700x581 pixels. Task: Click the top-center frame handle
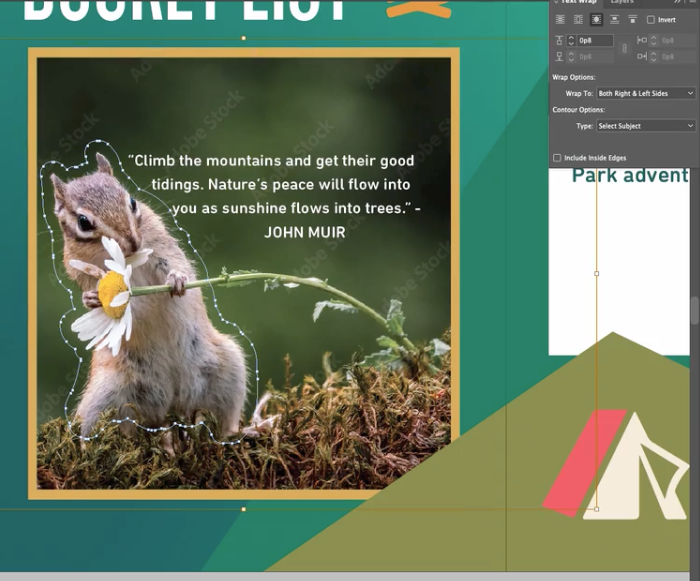243,38
